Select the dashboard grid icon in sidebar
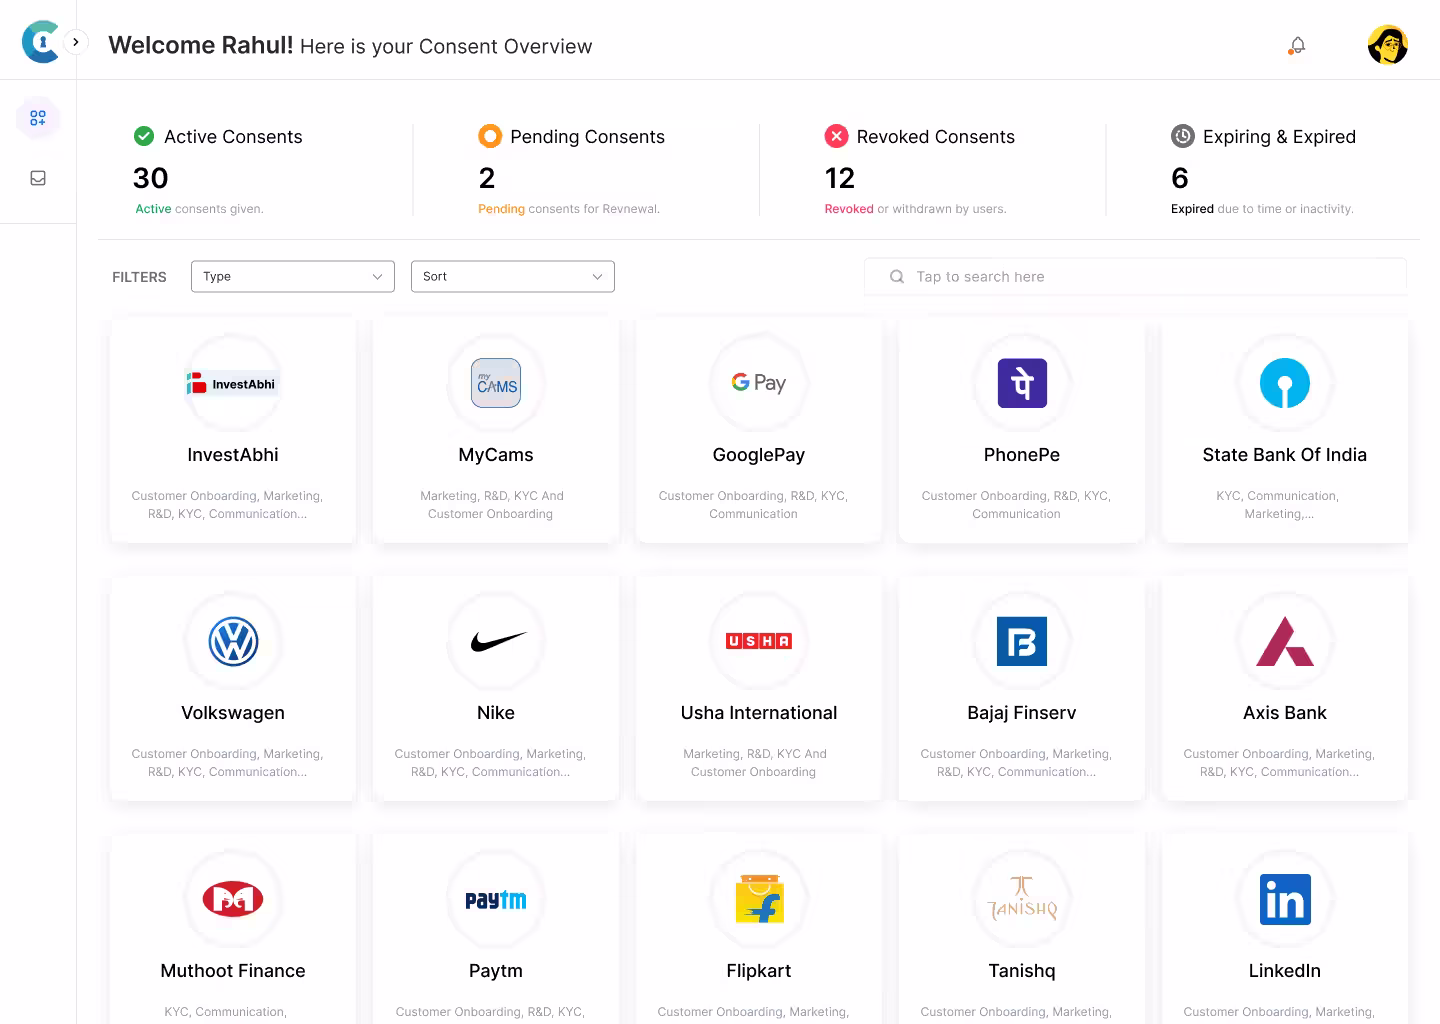 pos(38,118)
